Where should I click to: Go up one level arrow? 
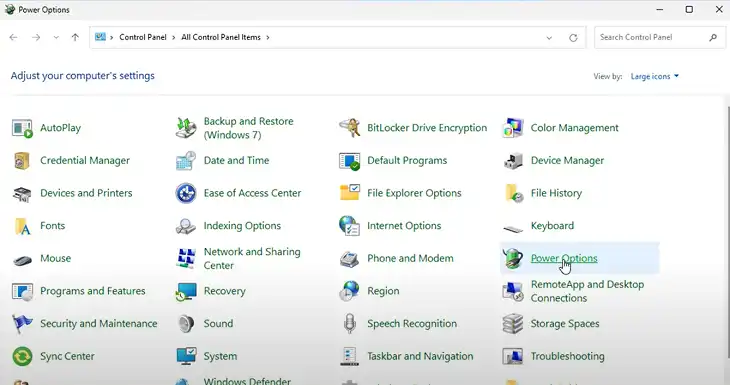(x=75, y=37)
